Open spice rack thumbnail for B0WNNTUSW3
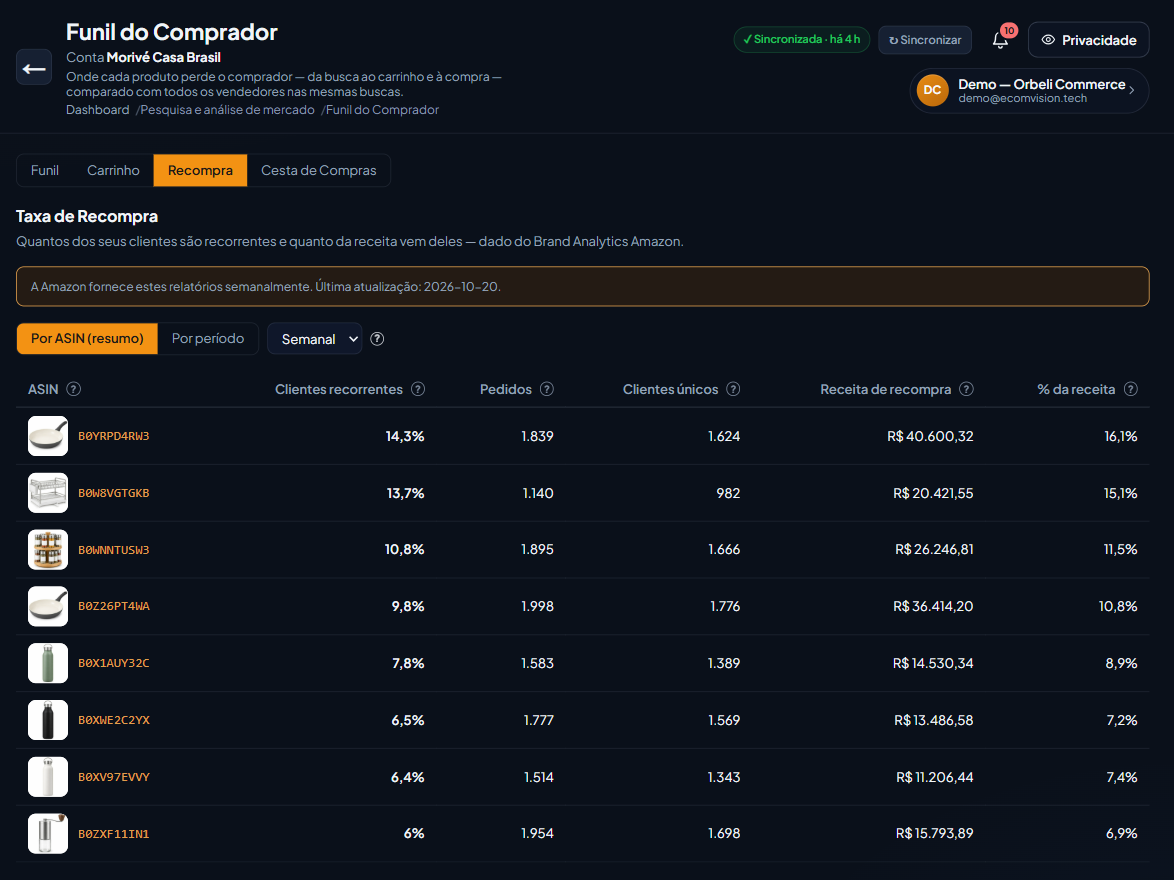The width and height of the screenshot is (1174, 880). point(48,550)
